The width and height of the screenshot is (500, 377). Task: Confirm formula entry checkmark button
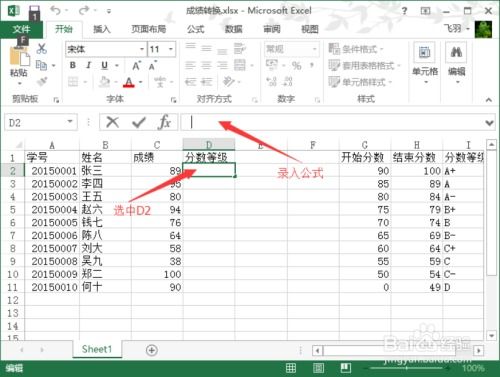pos(139,123)
